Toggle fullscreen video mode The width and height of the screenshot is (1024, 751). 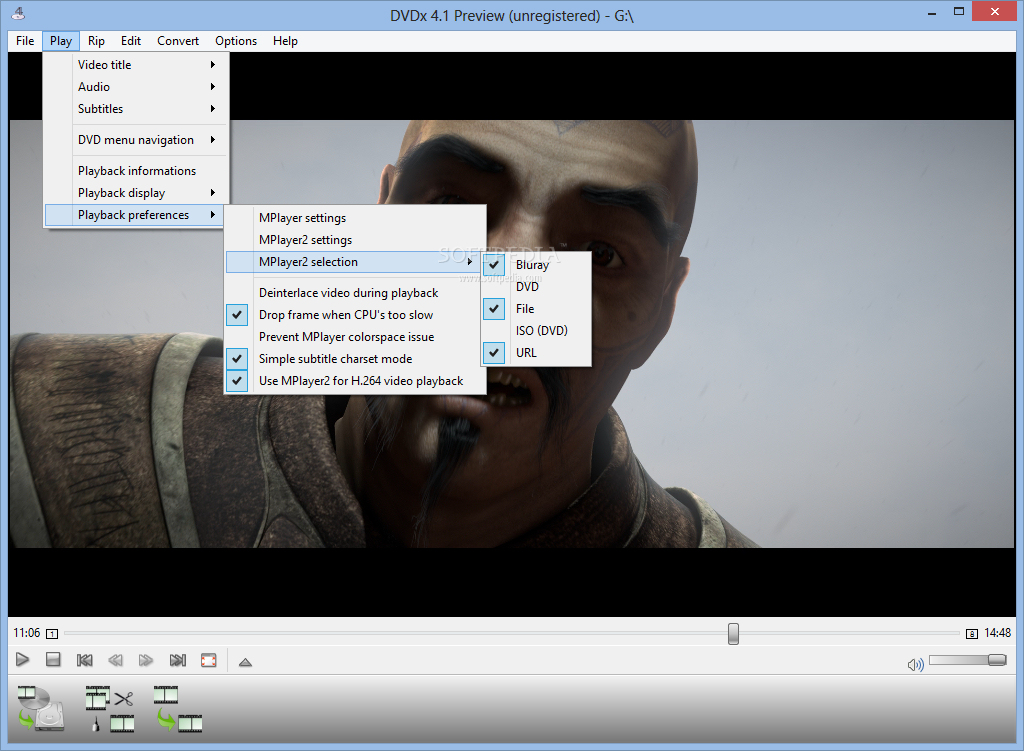(208, 660)
